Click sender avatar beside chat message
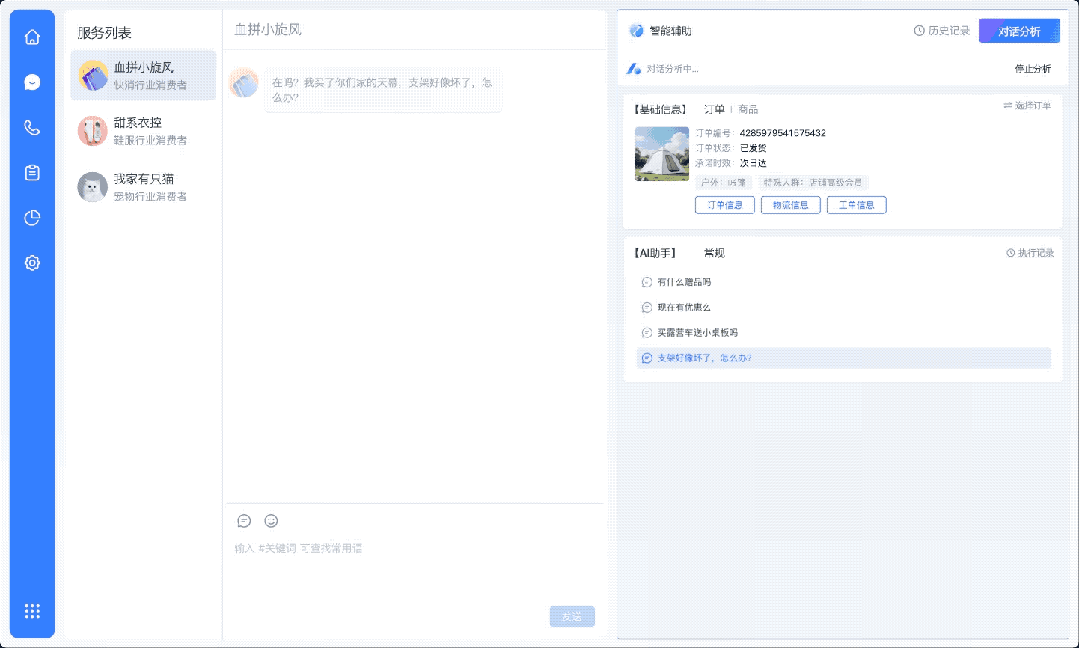This screenshot has height=648, width=1079. (x=244, y=83)
